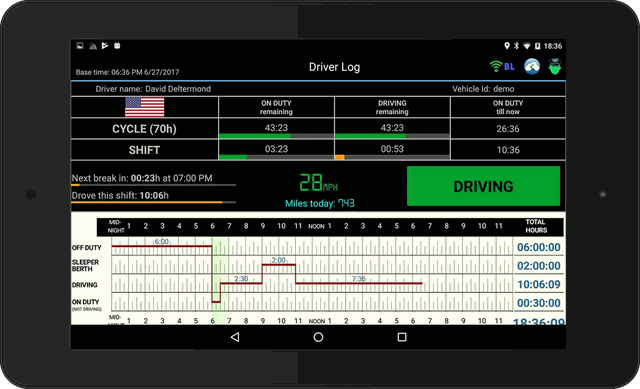Select the CYCLE (70h) row label
This screenshot has height=389, width=640.
144,129
